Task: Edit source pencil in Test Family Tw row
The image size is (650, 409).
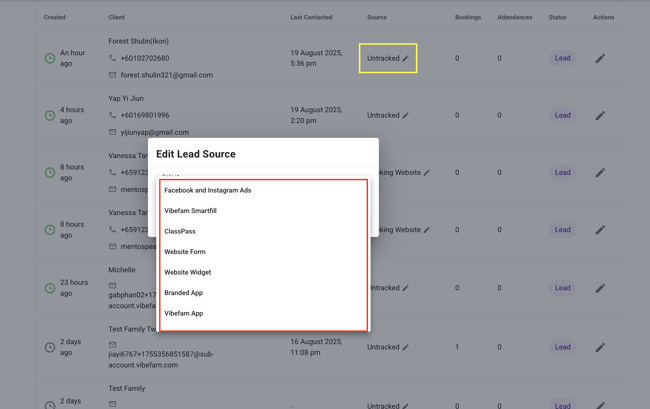Action: 405,347
